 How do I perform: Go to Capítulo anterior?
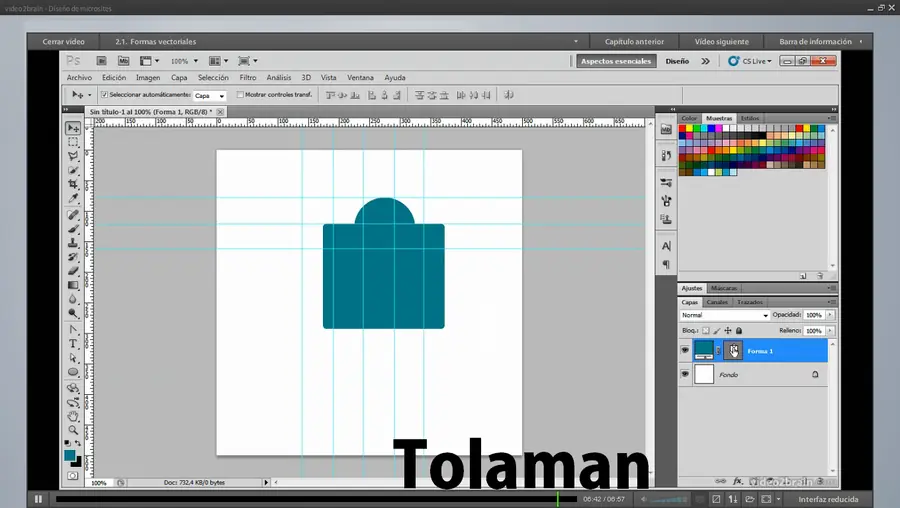click(x=634, y=41)
